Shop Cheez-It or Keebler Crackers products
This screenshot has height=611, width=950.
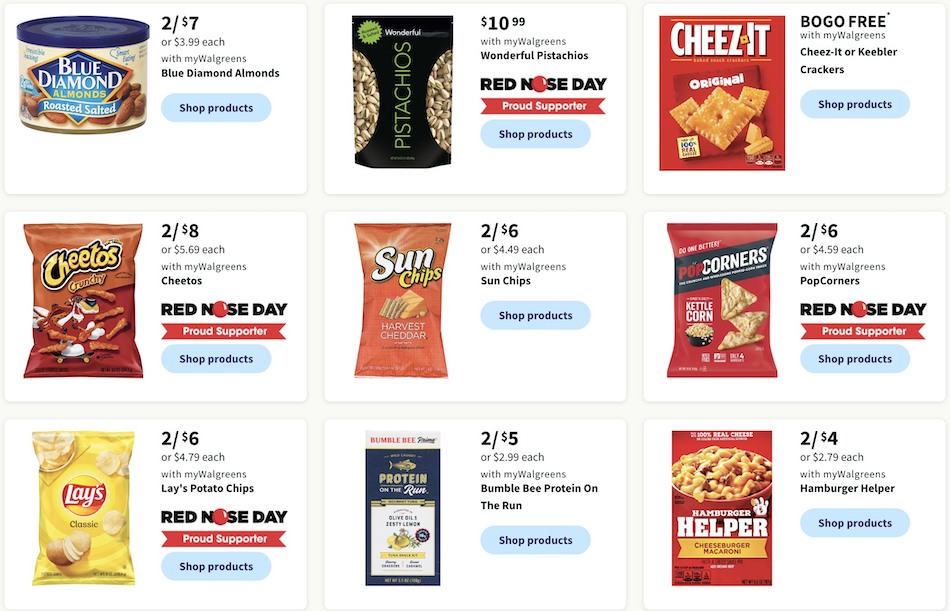(854, 104)
